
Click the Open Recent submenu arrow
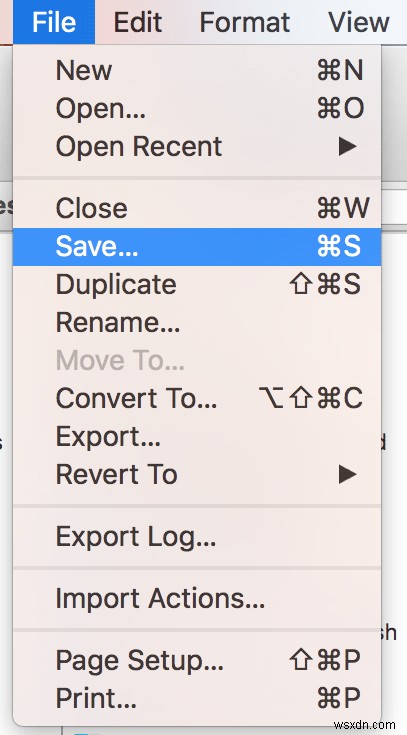(347, 147)
